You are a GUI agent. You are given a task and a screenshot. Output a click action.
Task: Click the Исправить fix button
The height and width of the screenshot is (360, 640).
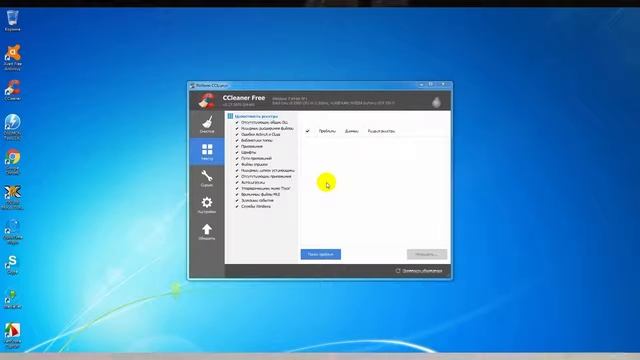[427, 254]
